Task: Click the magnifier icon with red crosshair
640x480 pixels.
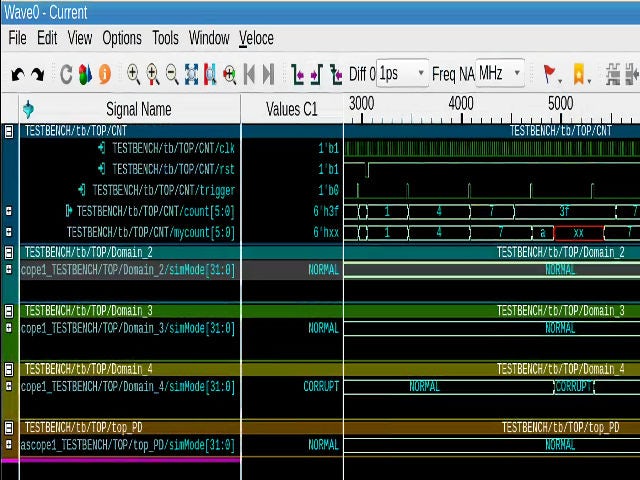Action: 229,75
